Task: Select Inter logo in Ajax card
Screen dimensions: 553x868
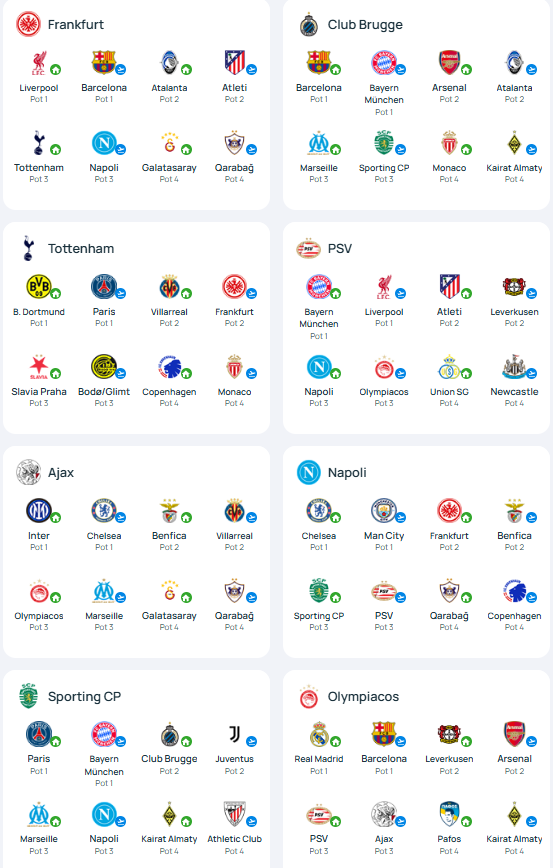Action: 39,510
